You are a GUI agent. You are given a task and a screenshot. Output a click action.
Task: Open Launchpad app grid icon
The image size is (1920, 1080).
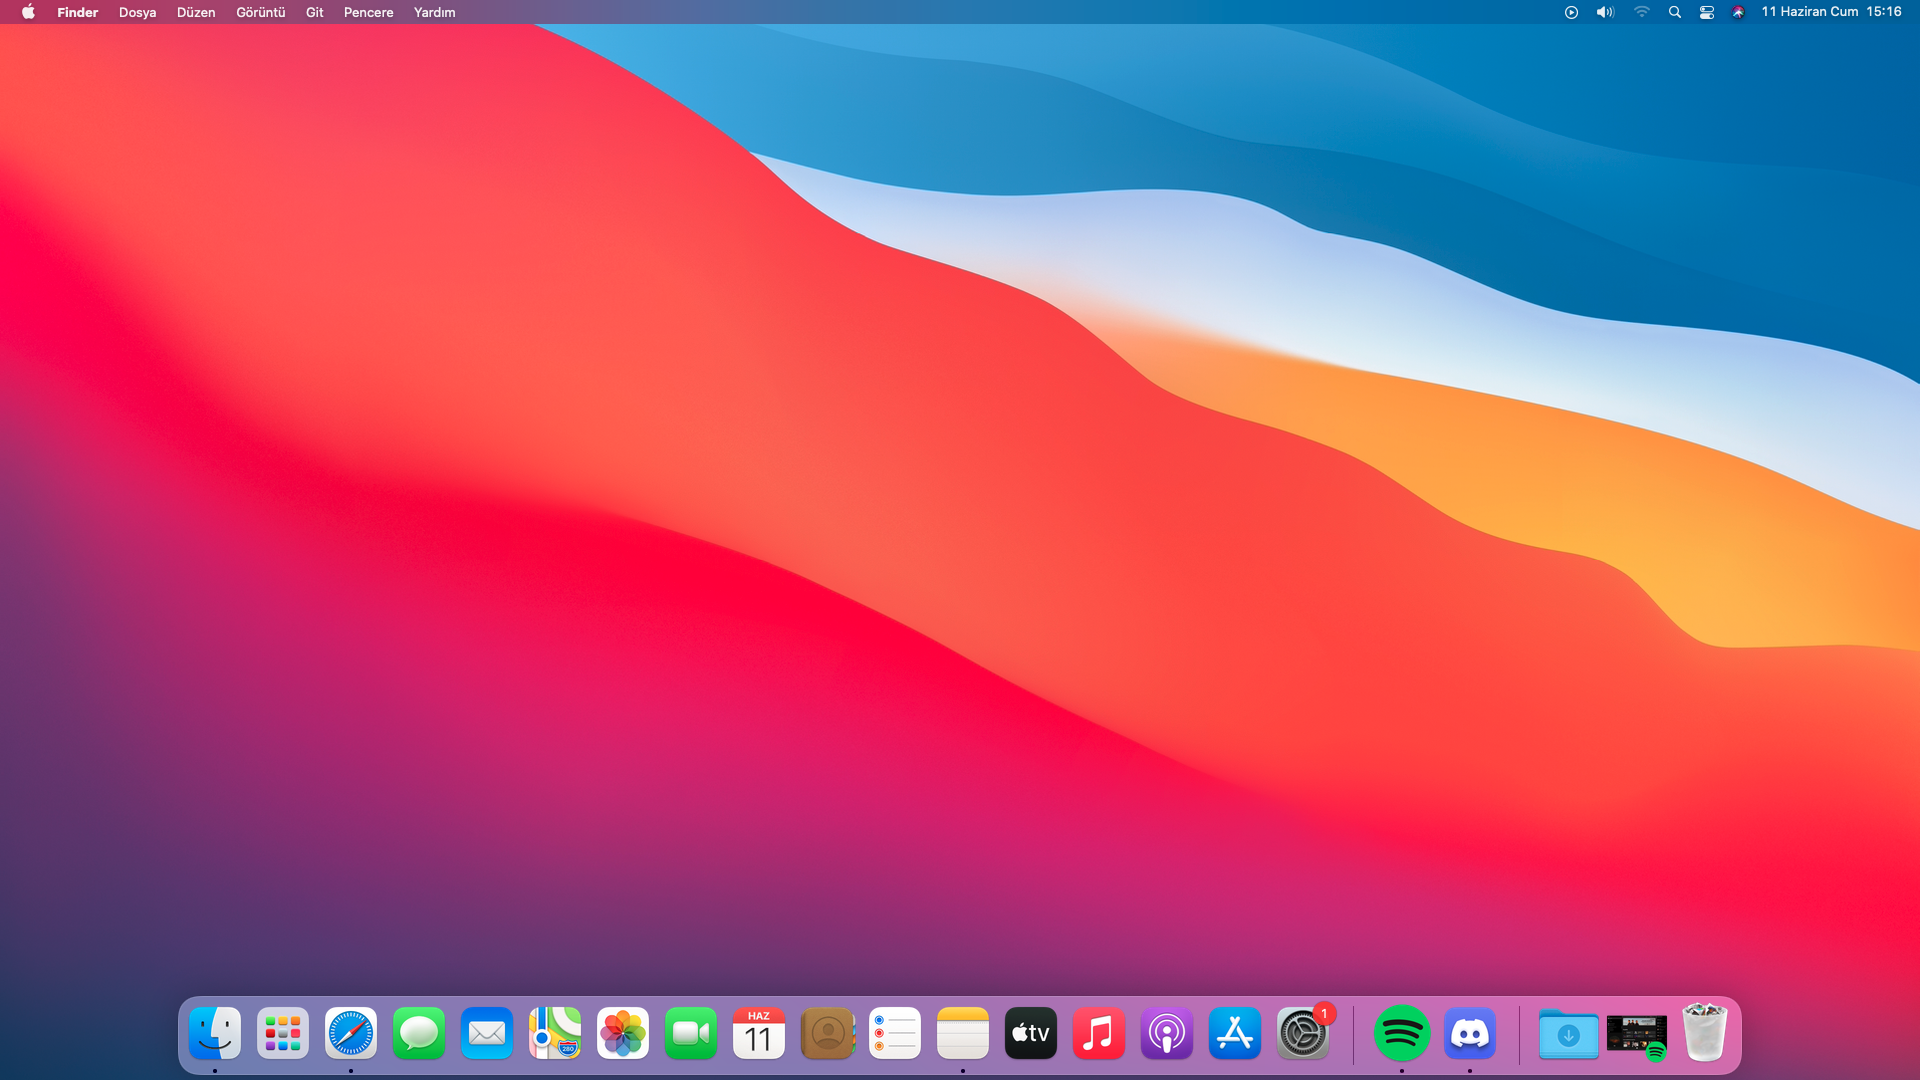[x=283, y=1034]
